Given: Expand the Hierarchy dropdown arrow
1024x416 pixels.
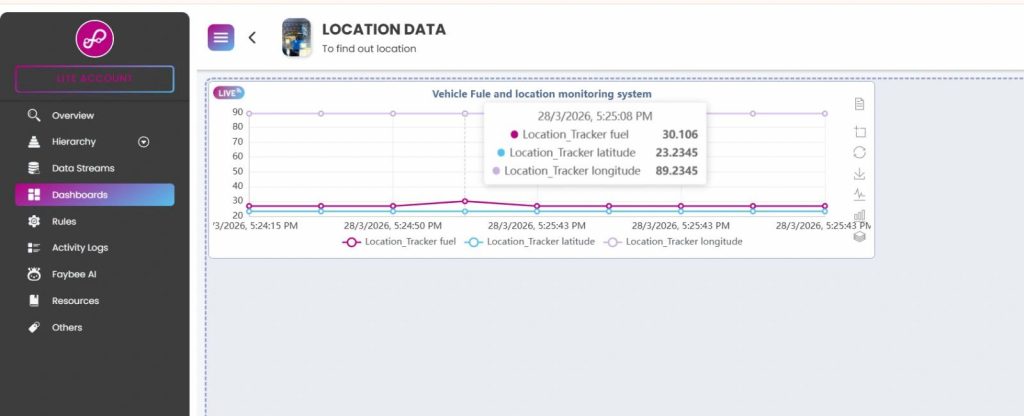Looking at the screenshot, I should (143, 142).
